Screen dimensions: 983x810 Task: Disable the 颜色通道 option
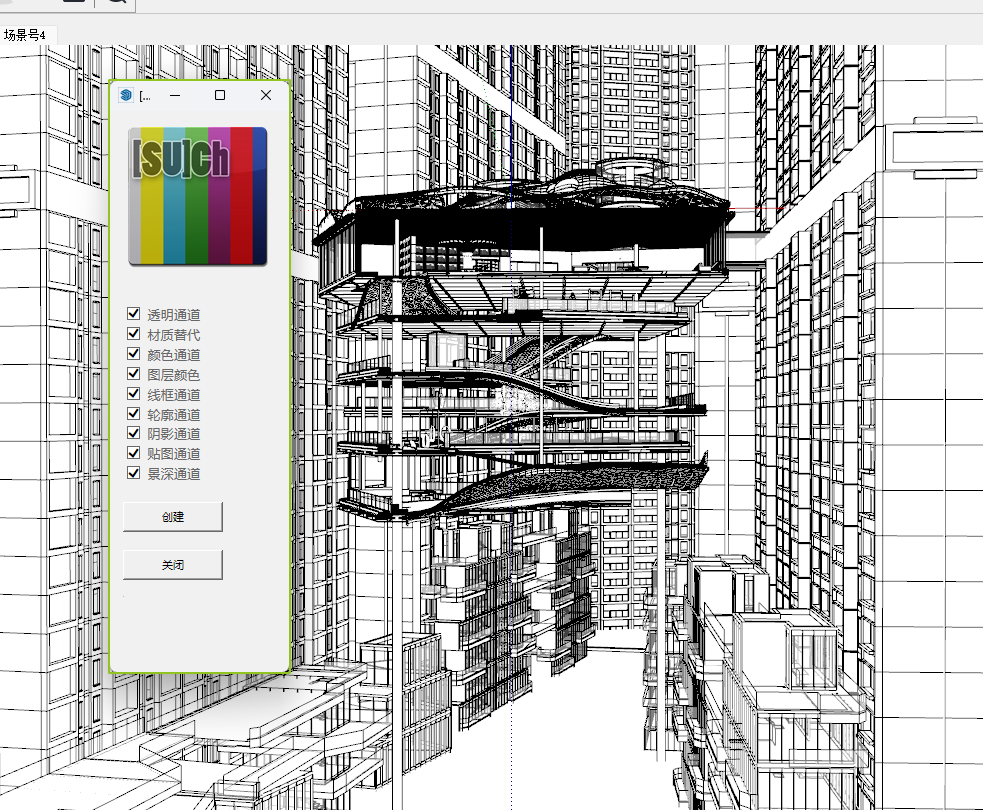click(x=133, y=354)
